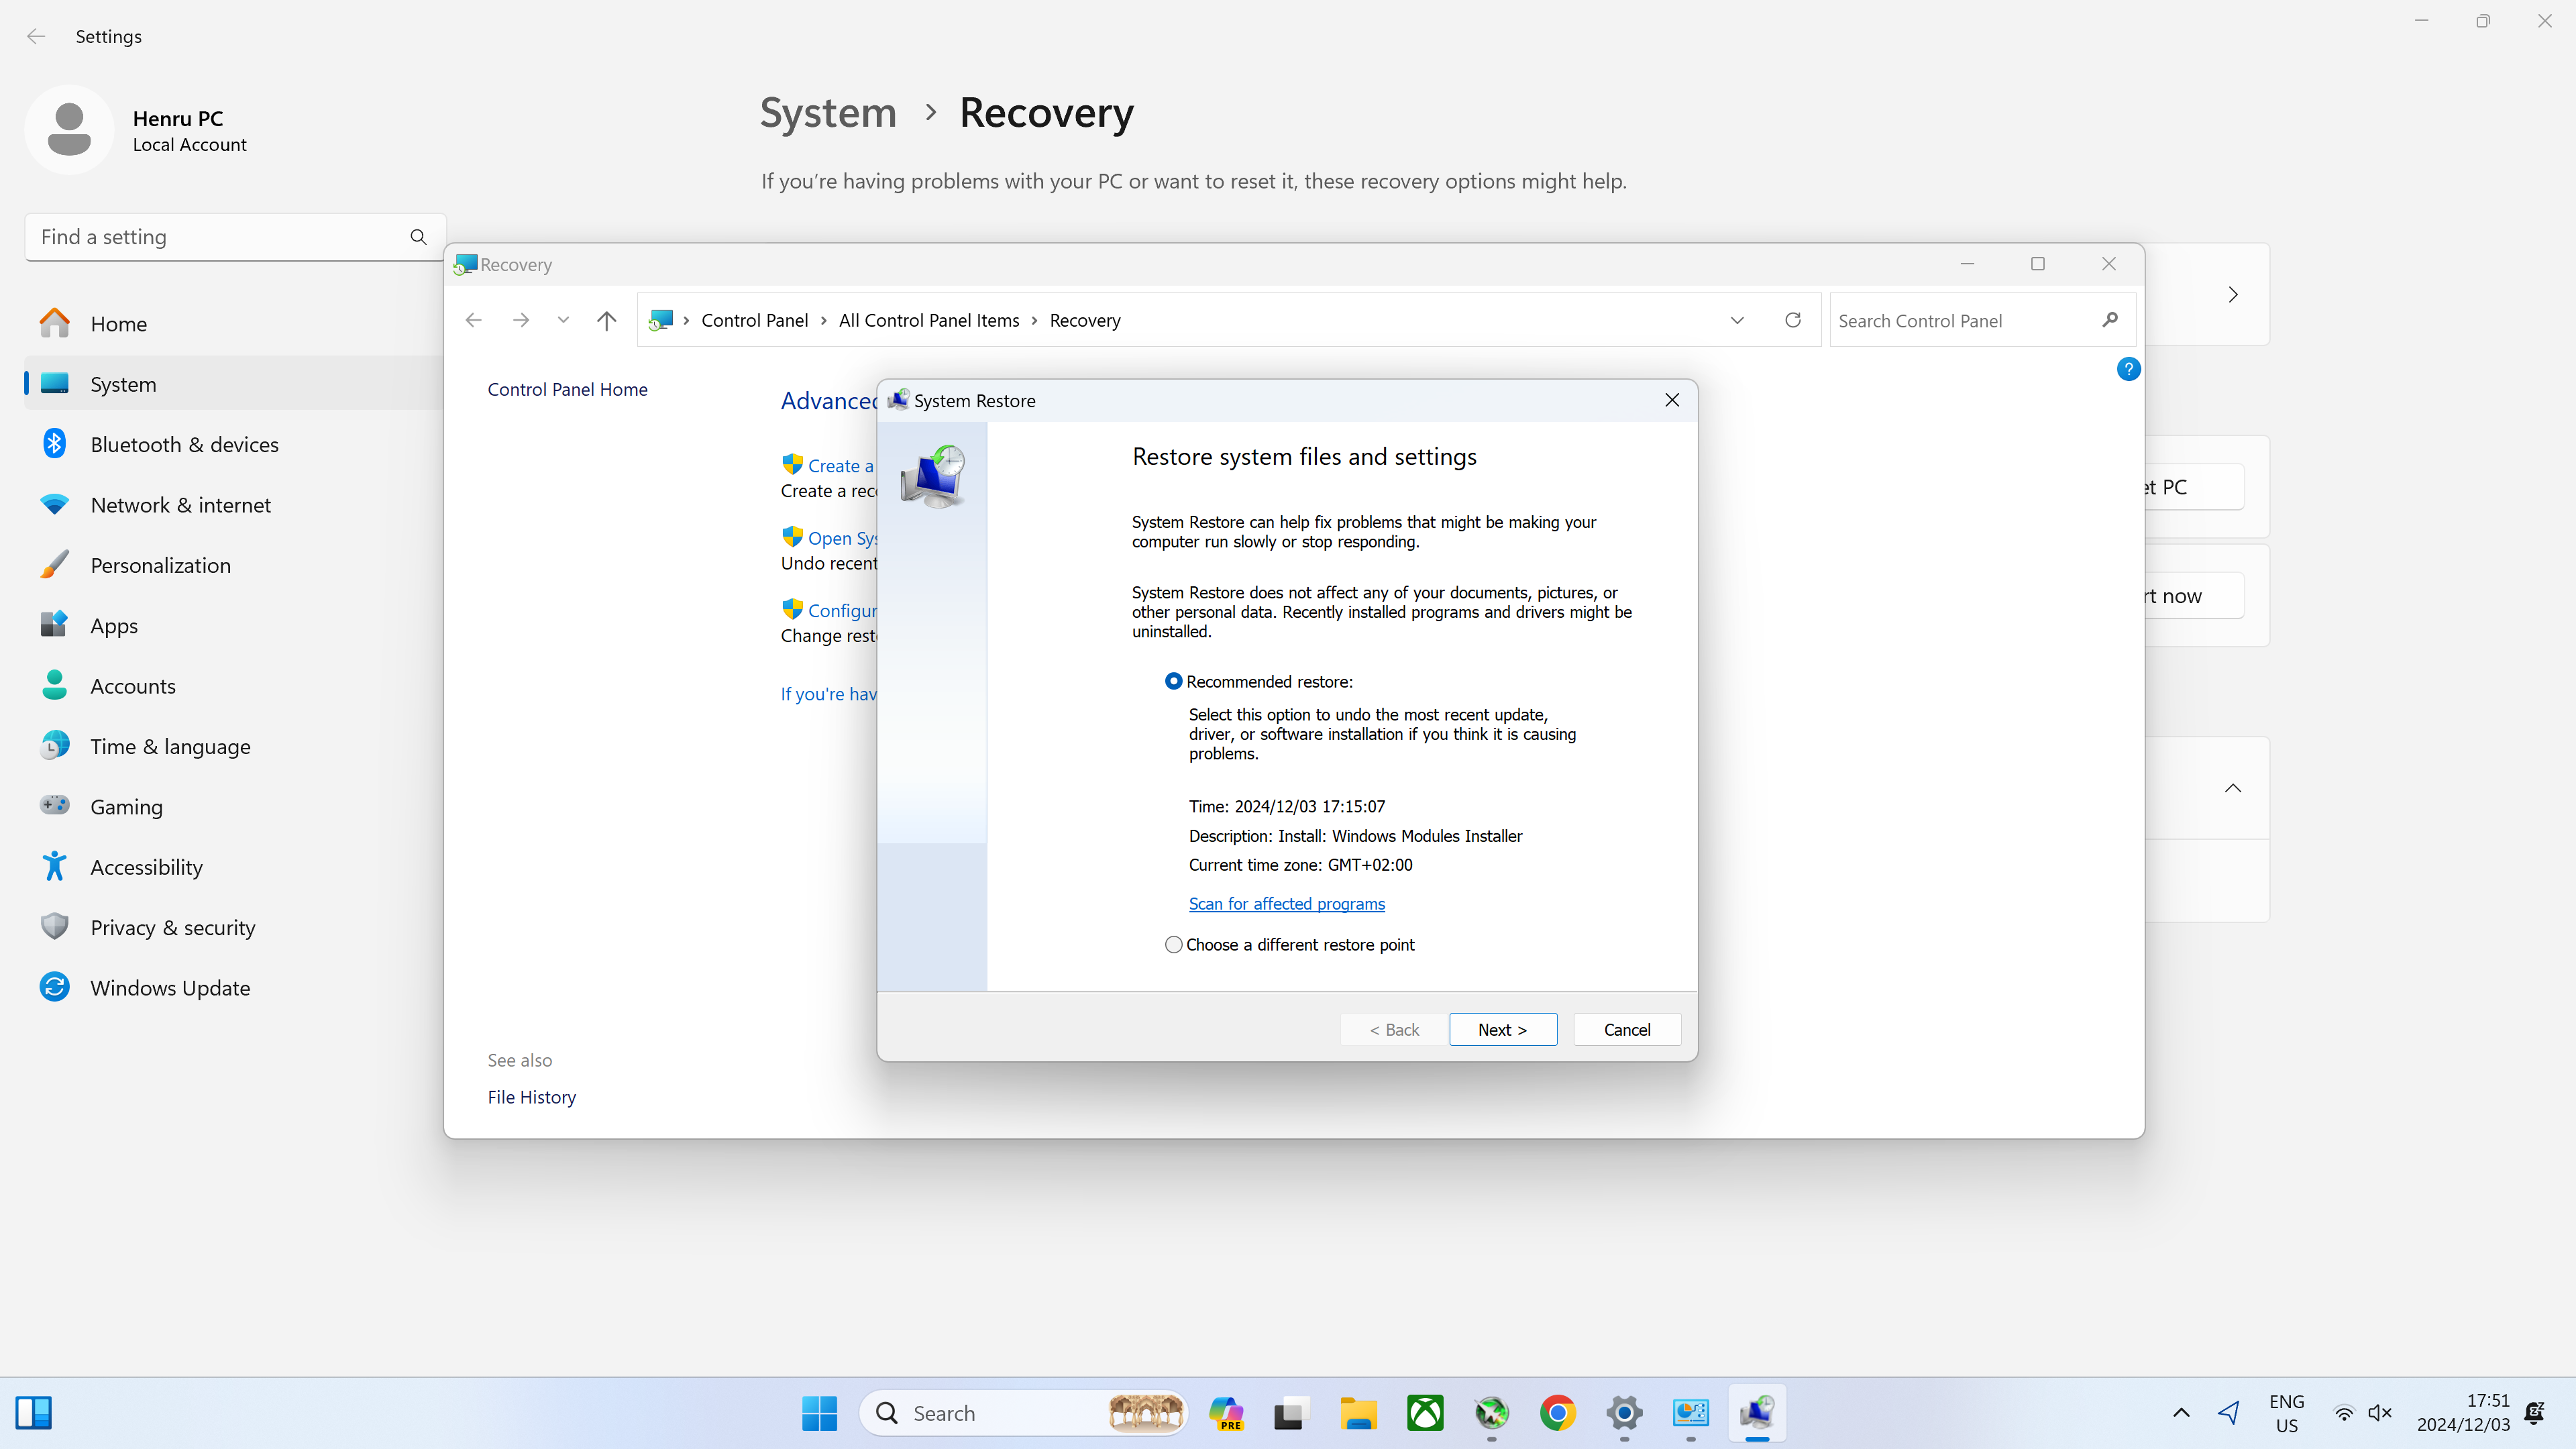This screenshot has width=2576, height=1449.
Task: Select the Recommended restore radio button
Action: pos(1174,681)
